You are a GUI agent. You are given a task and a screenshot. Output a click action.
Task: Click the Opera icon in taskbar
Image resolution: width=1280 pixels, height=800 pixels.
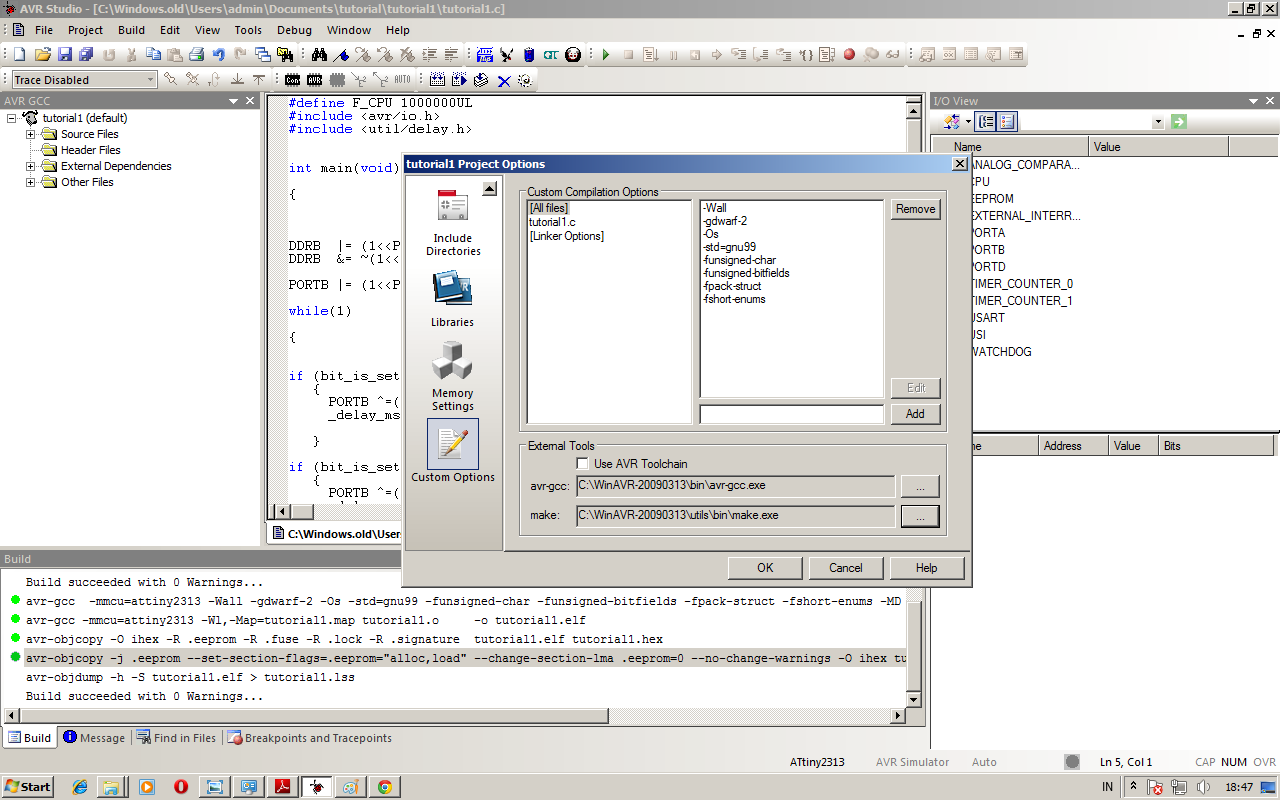click(x=180, y=787)
